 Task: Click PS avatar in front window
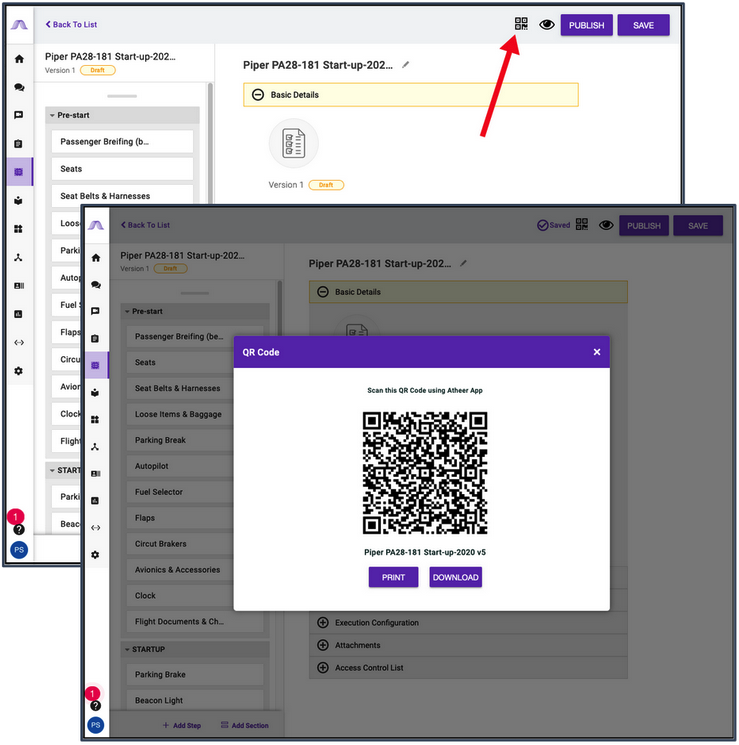[x=96, y=725]
